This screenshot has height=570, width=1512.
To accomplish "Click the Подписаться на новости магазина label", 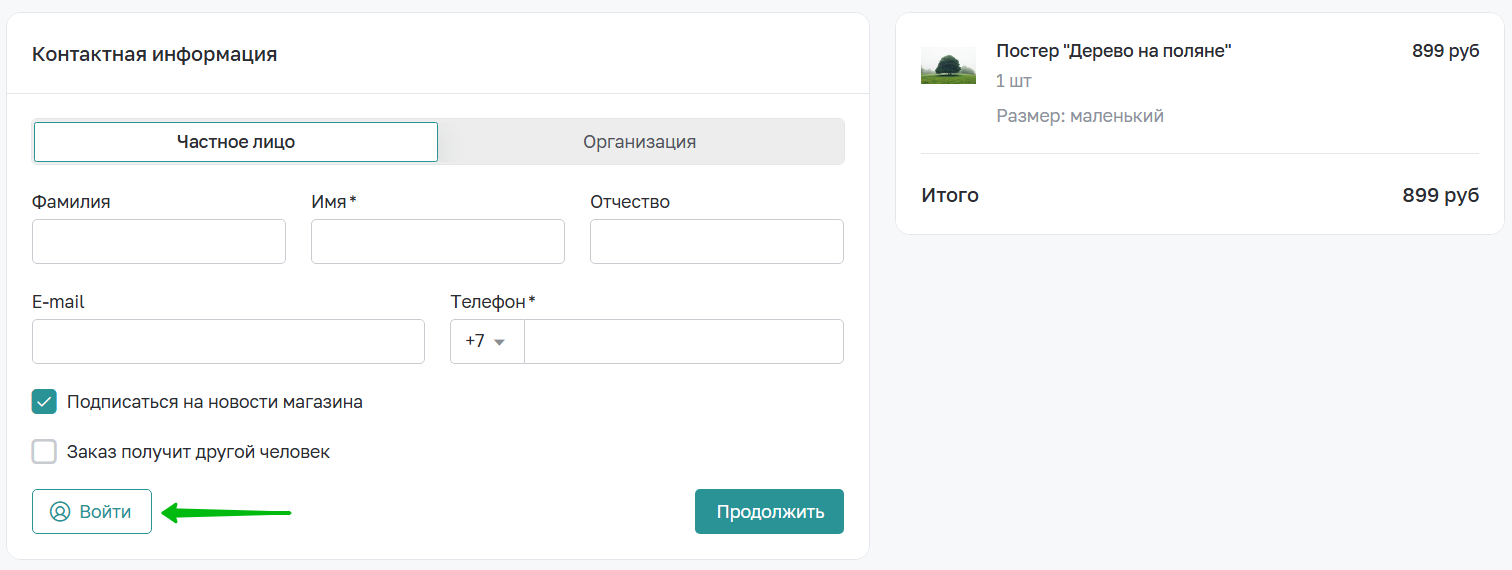I will pyautogui.click(x=214, y=402).
